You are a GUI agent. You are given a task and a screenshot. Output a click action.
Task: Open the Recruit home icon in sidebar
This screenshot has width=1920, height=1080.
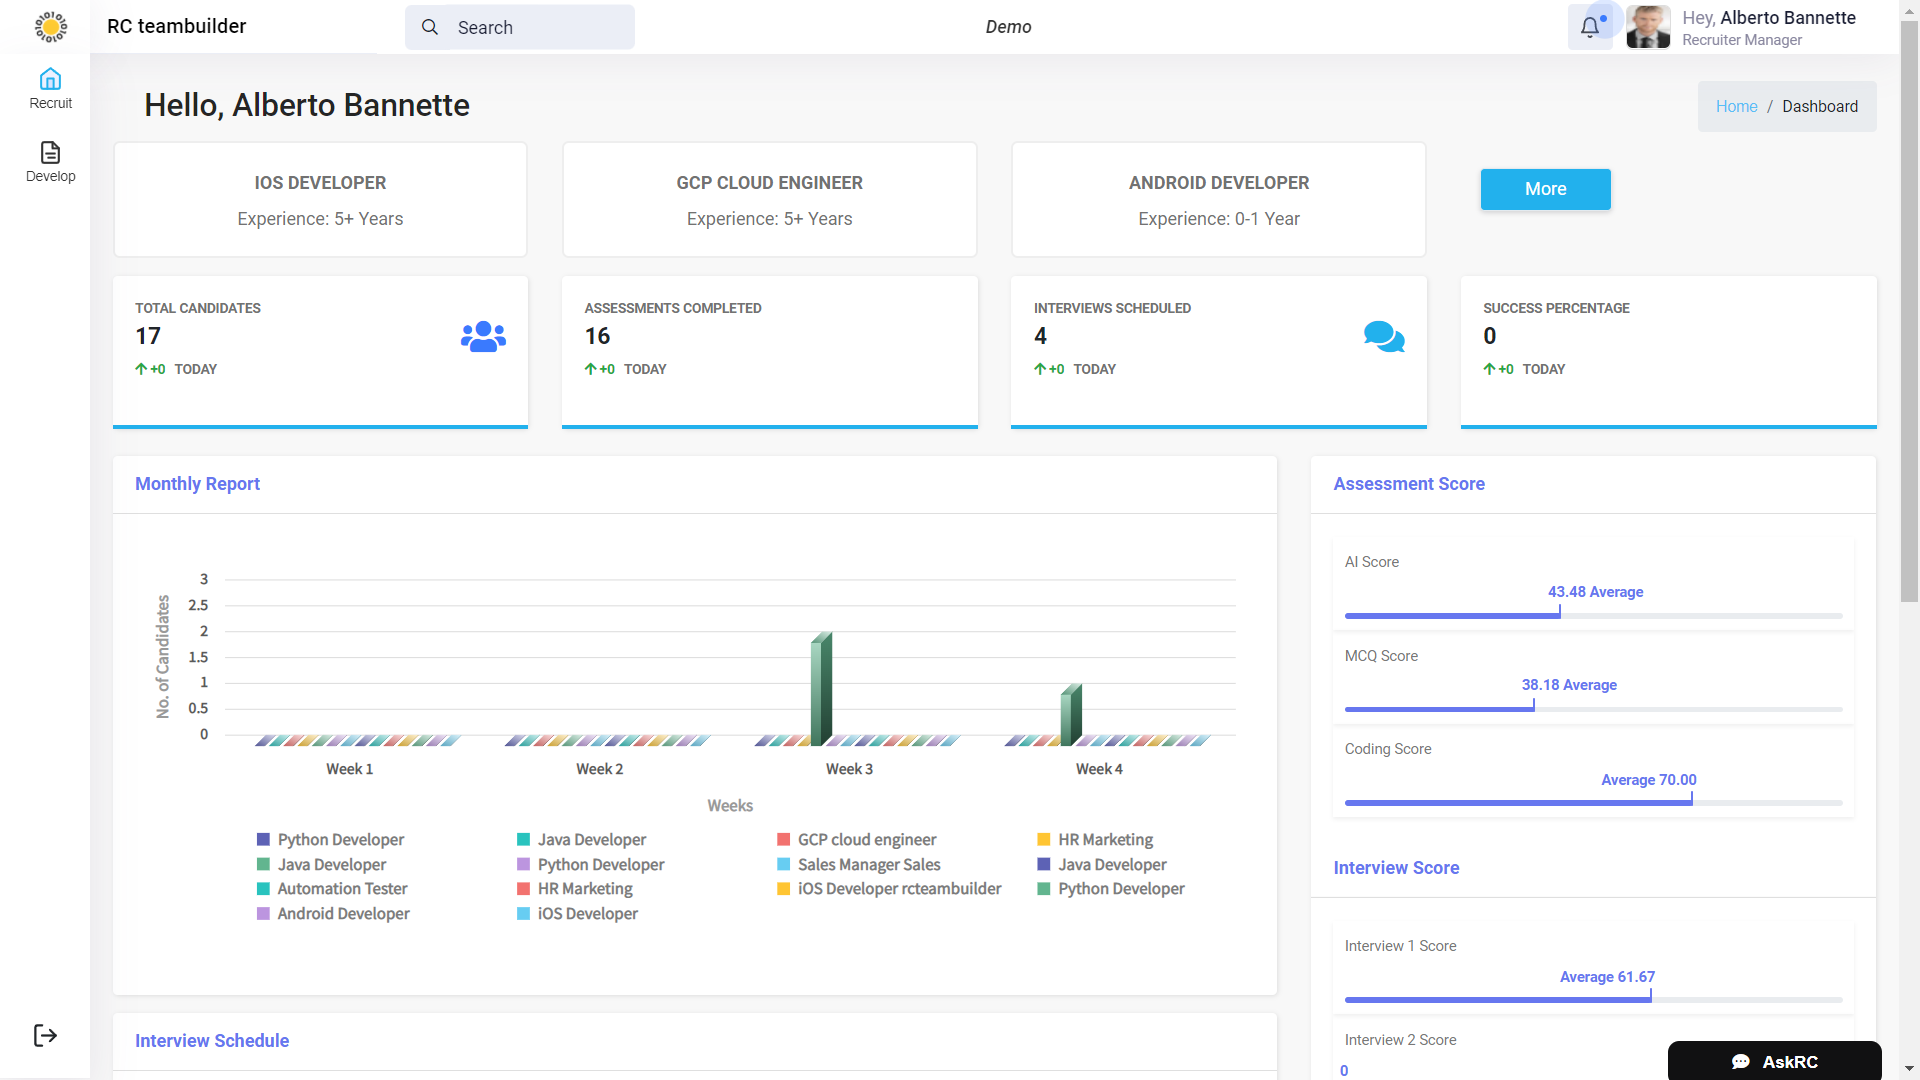50,79
